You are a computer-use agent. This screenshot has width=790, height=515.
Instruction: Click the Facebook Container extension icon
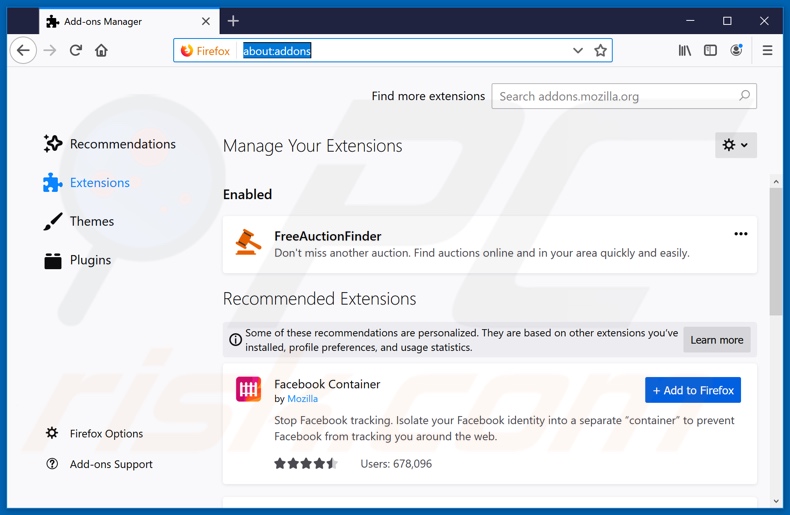coord(248,389)
